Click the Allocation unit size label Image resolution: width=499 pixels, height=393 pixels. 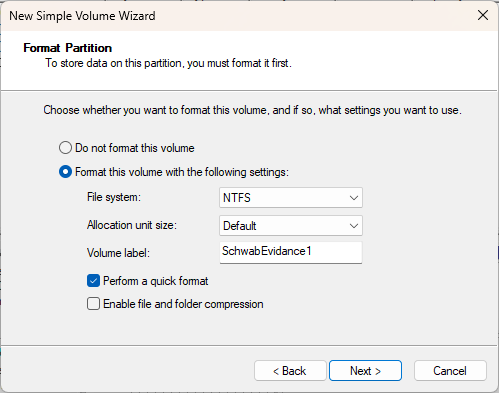tap(132, 225)
